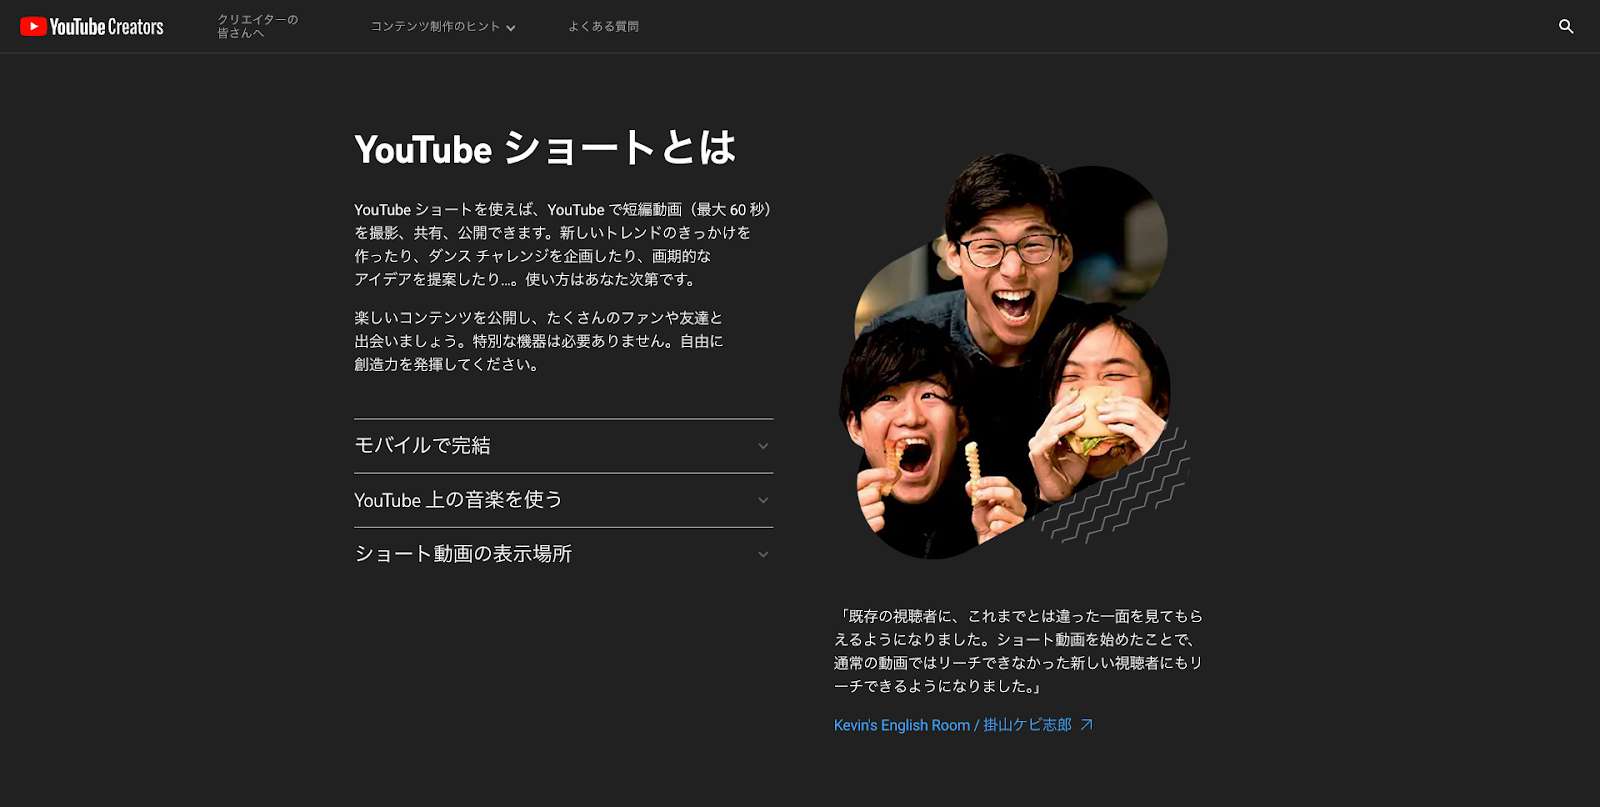Click the YouTube ショートとは heading
The image size is (1600, 807).
(x=545, y=148)
